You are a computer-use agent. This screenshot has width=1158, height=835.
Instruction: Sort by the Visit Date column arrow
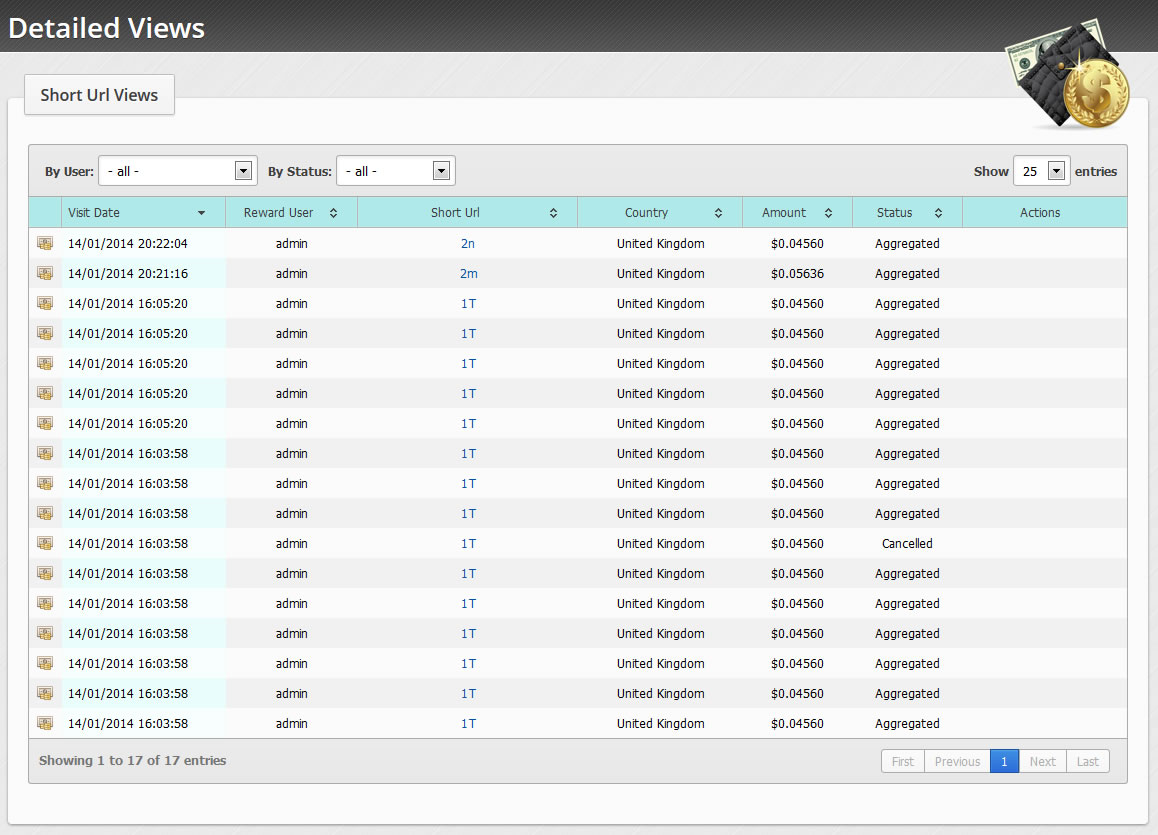point(201,213)
